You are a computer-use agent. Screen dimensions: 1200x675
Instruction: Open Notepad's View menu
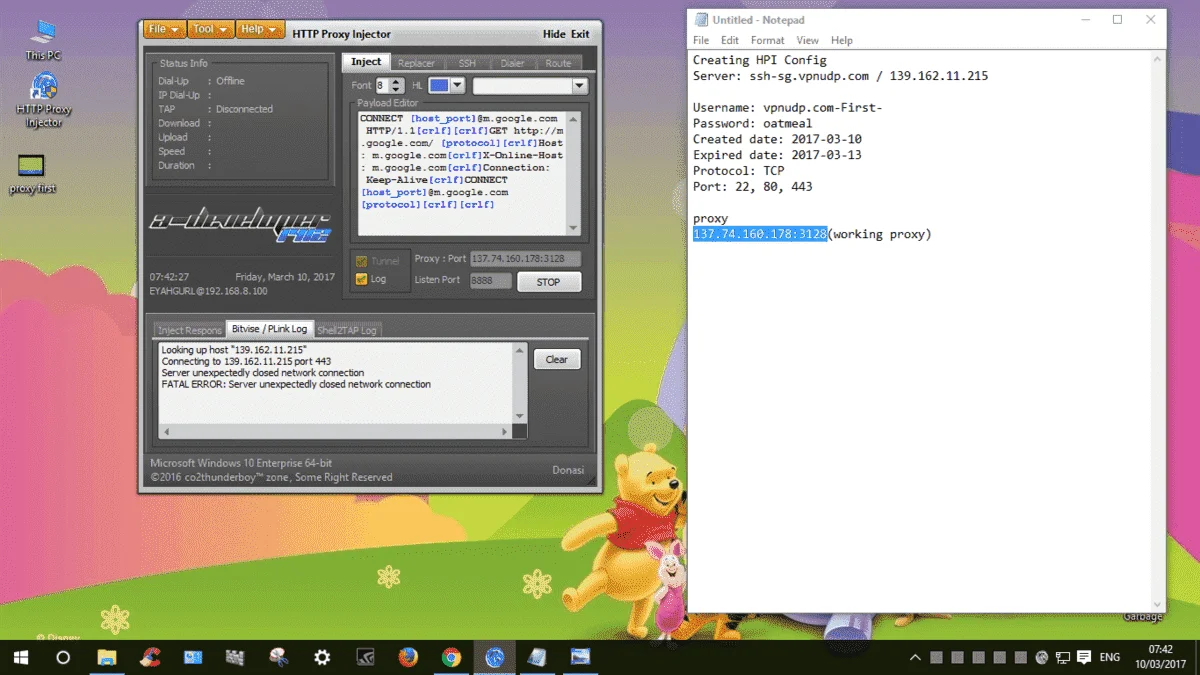pos(807,40)
